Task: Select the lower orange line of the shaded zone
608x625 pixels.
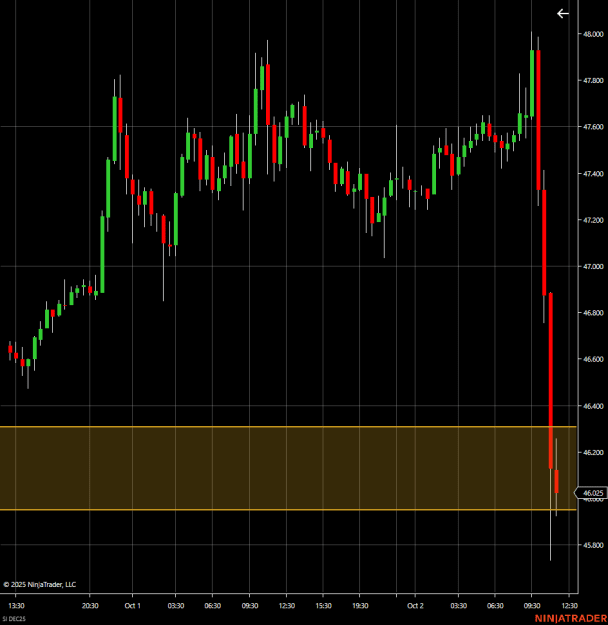Action: tap(288, 510)
